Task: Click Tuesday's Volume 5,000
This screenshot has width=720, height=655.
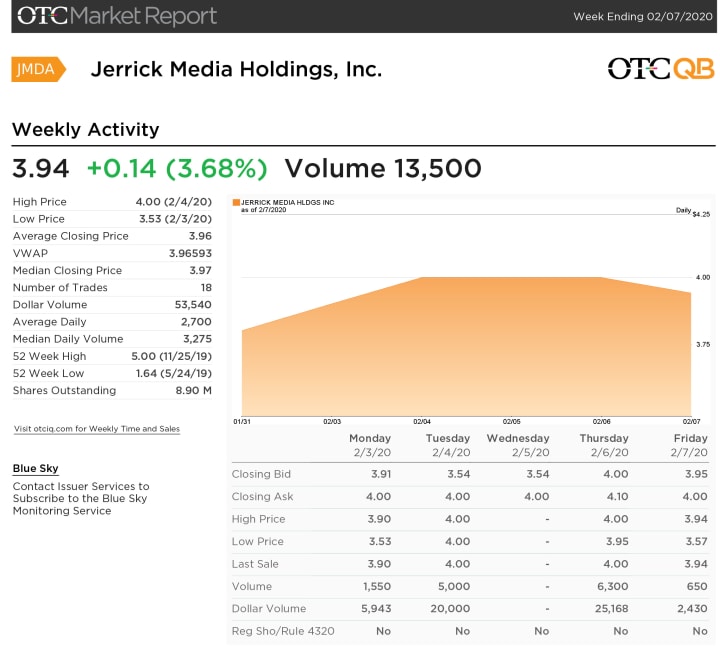Action: (x=454, y=587)
